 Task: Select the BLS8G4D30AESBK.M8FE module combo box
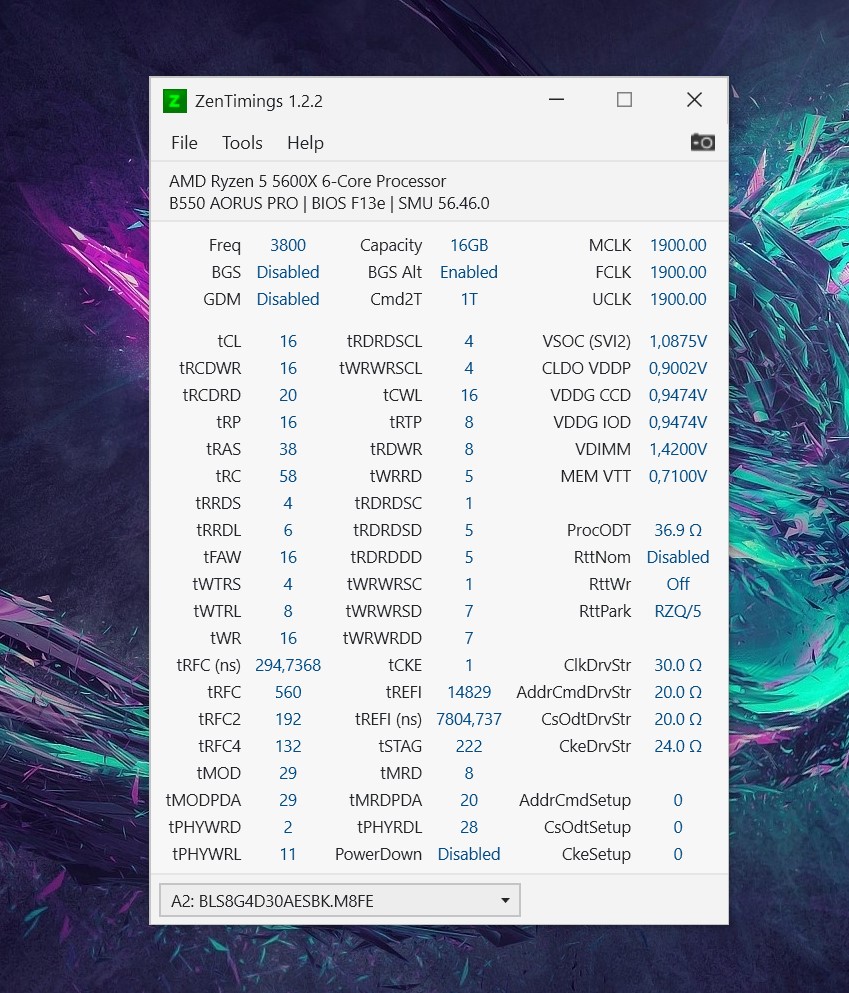340,900
